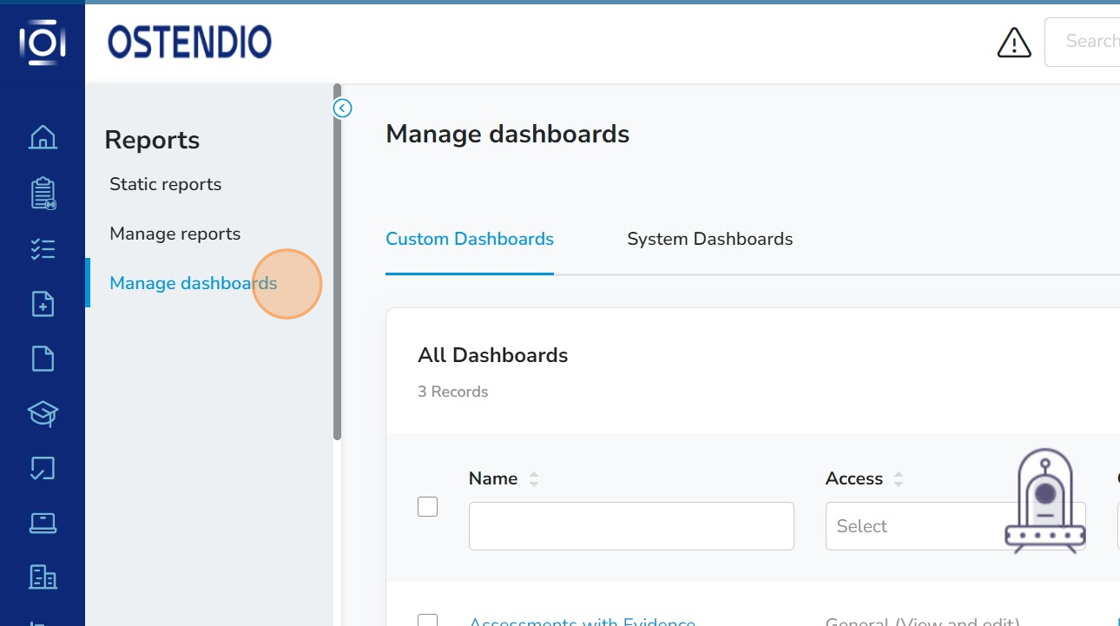Click the checklist tasks icon in sidebar
The width and height of the screenshot is (1120, 626).
pos(42,249)
